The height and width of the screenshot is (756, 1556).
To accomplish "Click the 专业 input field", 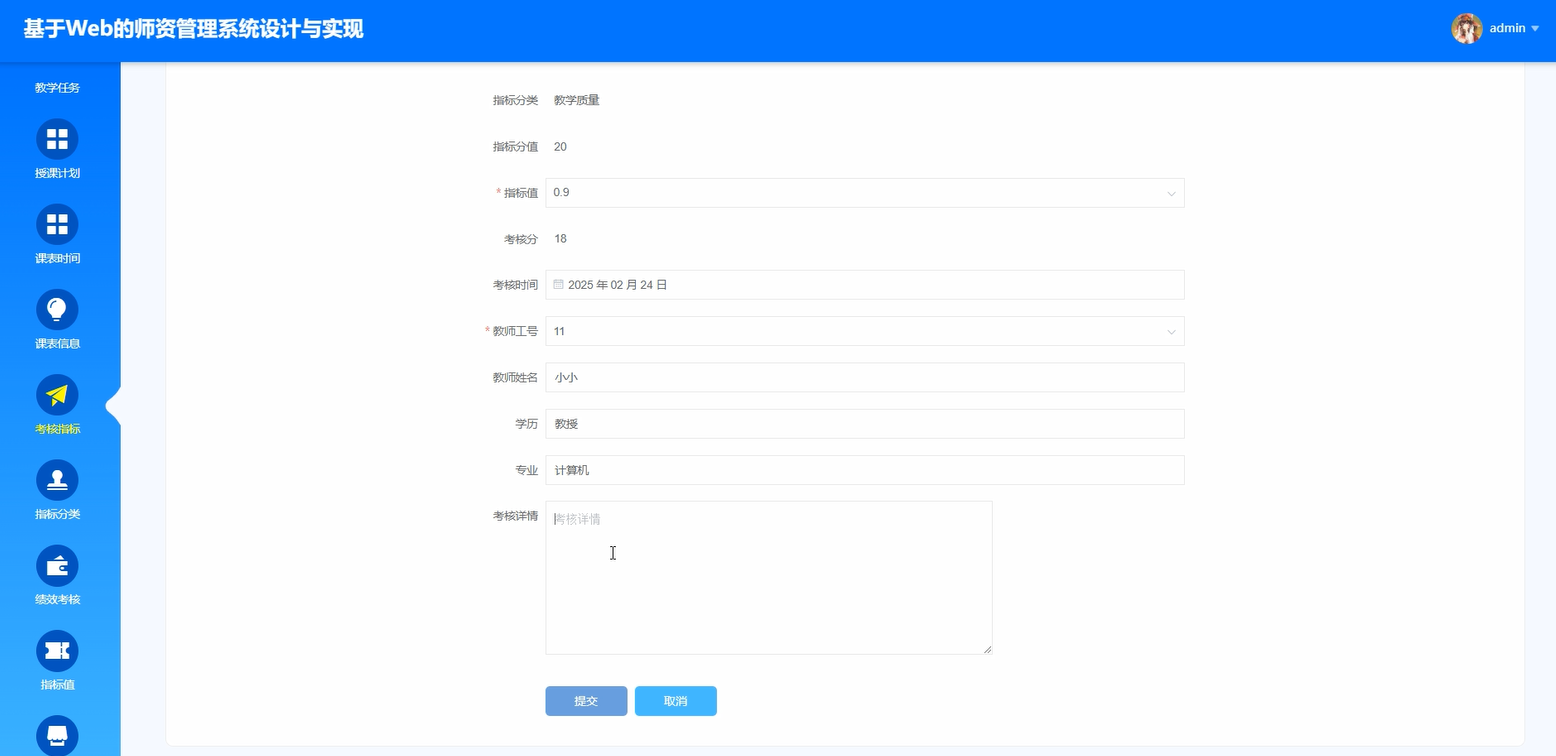I will pyautogui.click(x=865, y=470).
